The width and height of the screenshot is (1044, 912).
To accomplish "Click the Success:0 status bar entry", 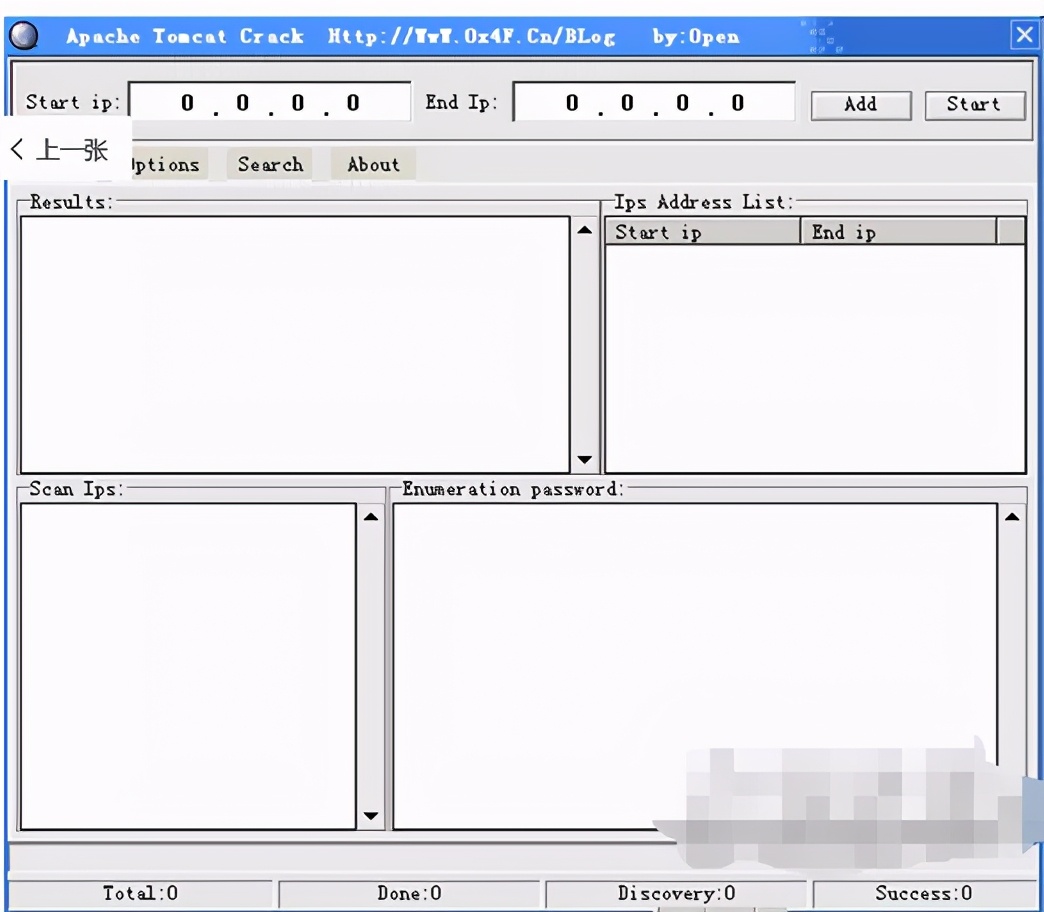I will 924,893.
